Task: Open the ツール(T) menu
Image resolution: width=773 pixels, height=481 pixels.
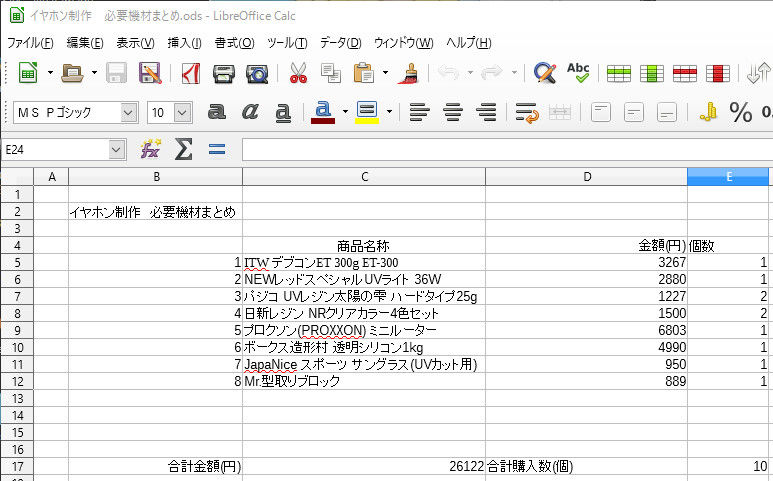Action: click(x=287, y=43)
